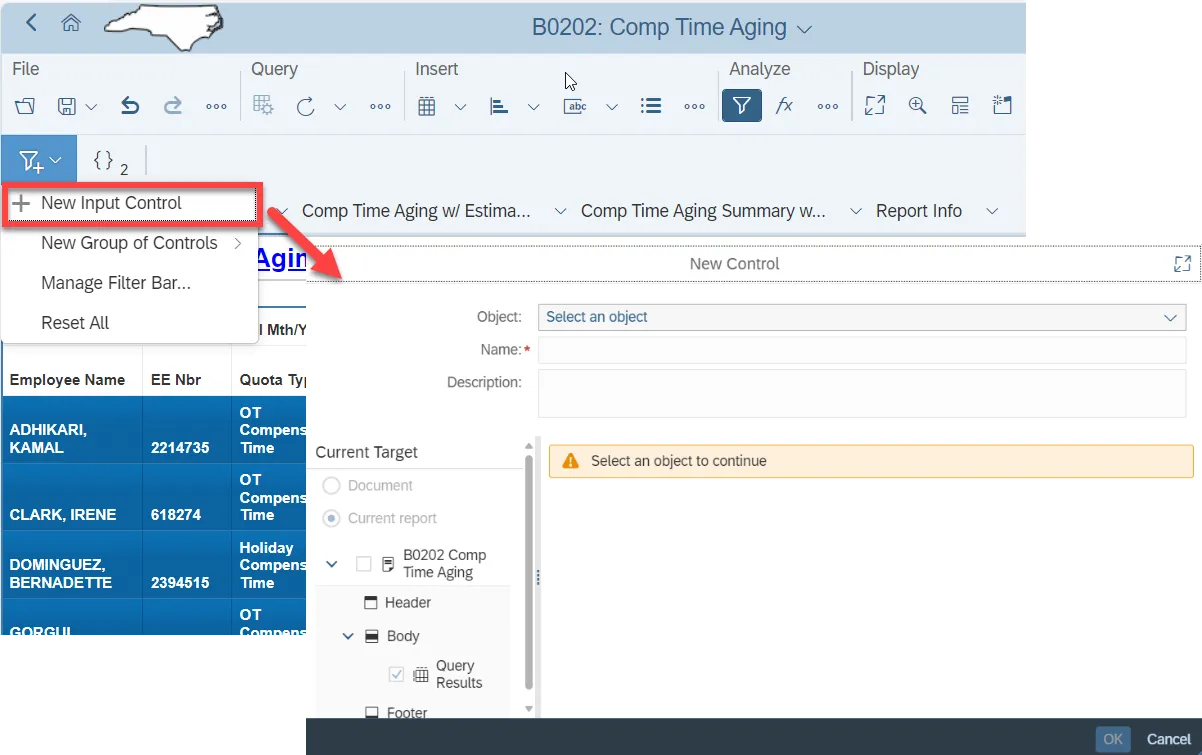Image resolution: width=1202 pixels, height=755 pixels.
Task: Click the Name input field
Action: coord(862,350)
